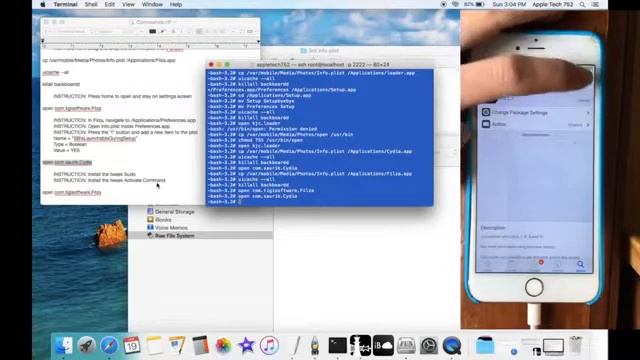Launch iMovie purple star icon in Dock

246,345
